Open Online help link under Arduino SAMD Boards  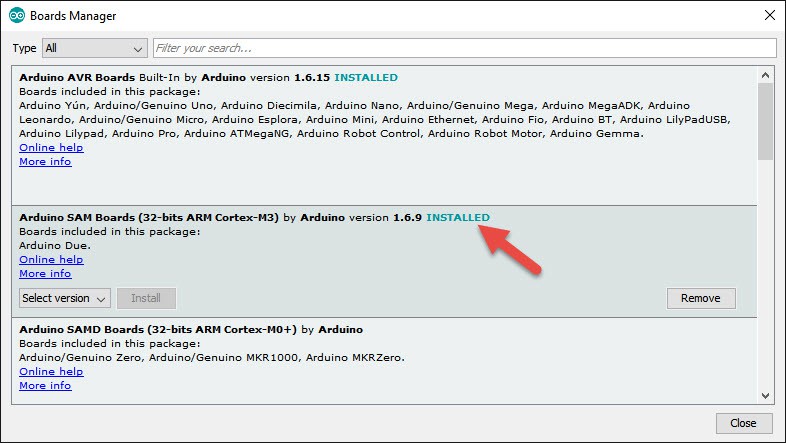51,371
